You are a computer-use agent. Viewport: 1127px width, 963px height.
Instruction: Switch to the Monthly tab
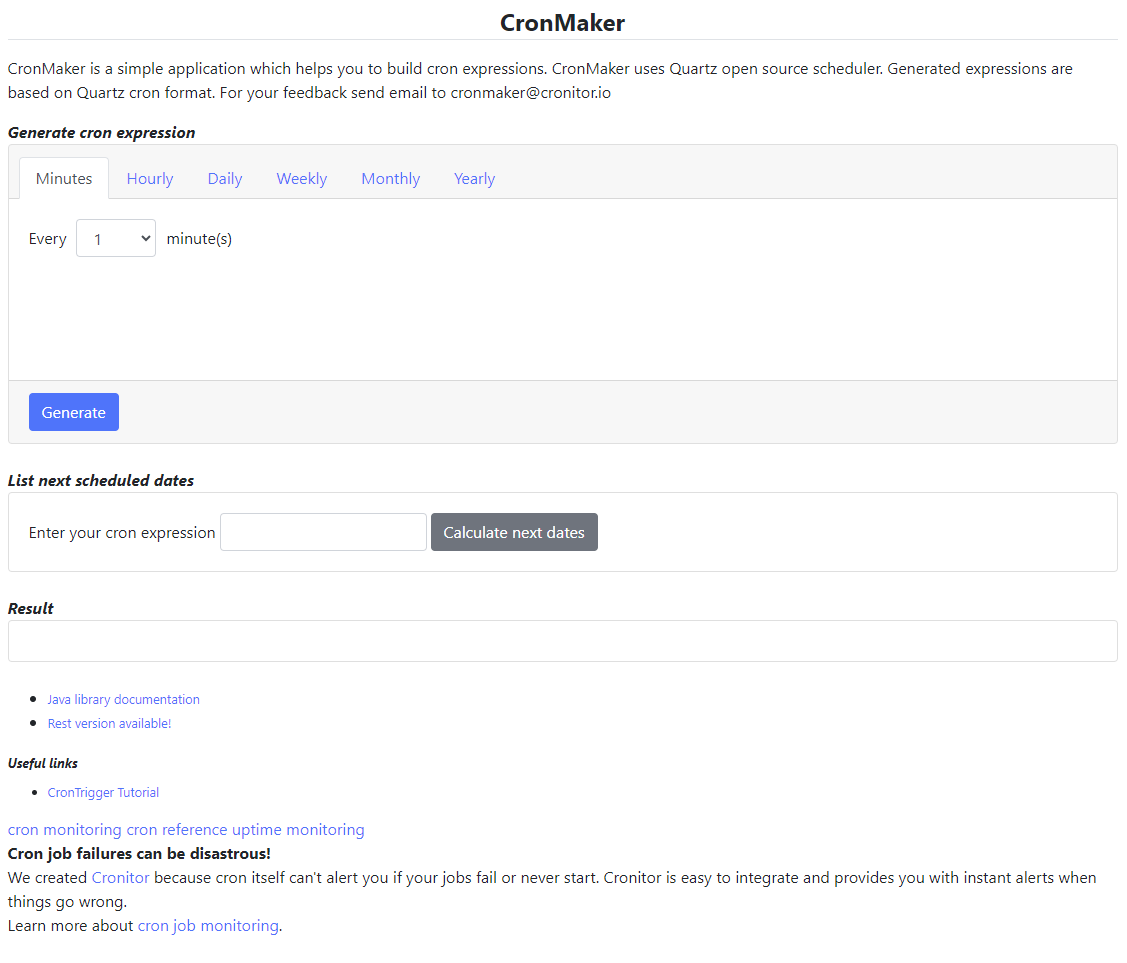pos(390,178)
